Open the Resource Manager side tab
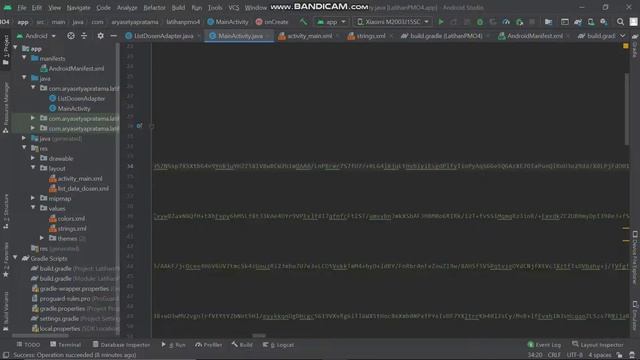The height and width of the screenshot is (360, 640). coord(5,108)
